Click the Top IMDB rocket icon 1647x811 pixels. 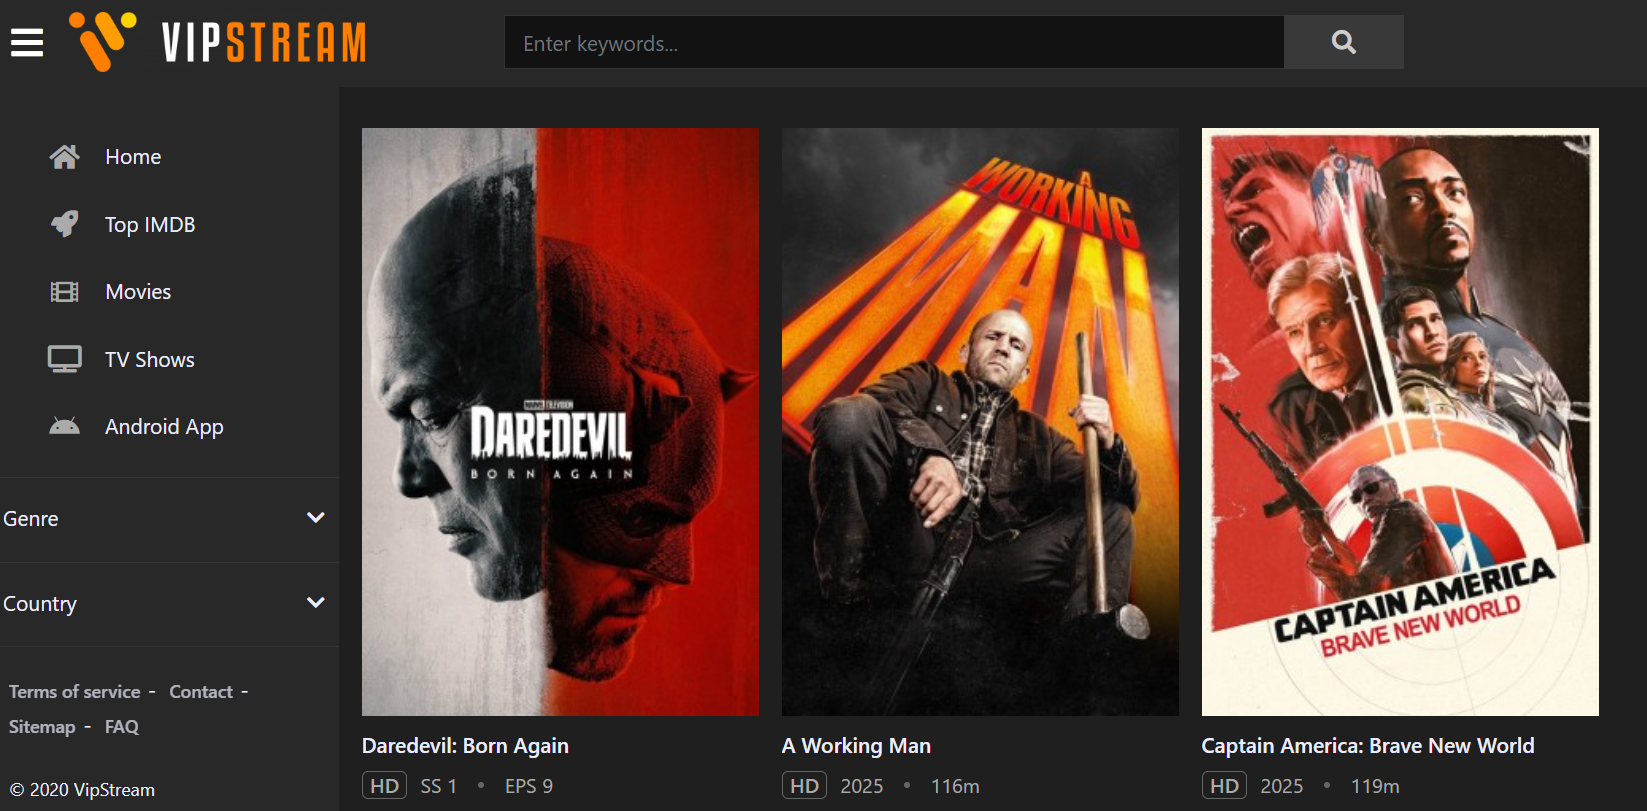(65, 224)
